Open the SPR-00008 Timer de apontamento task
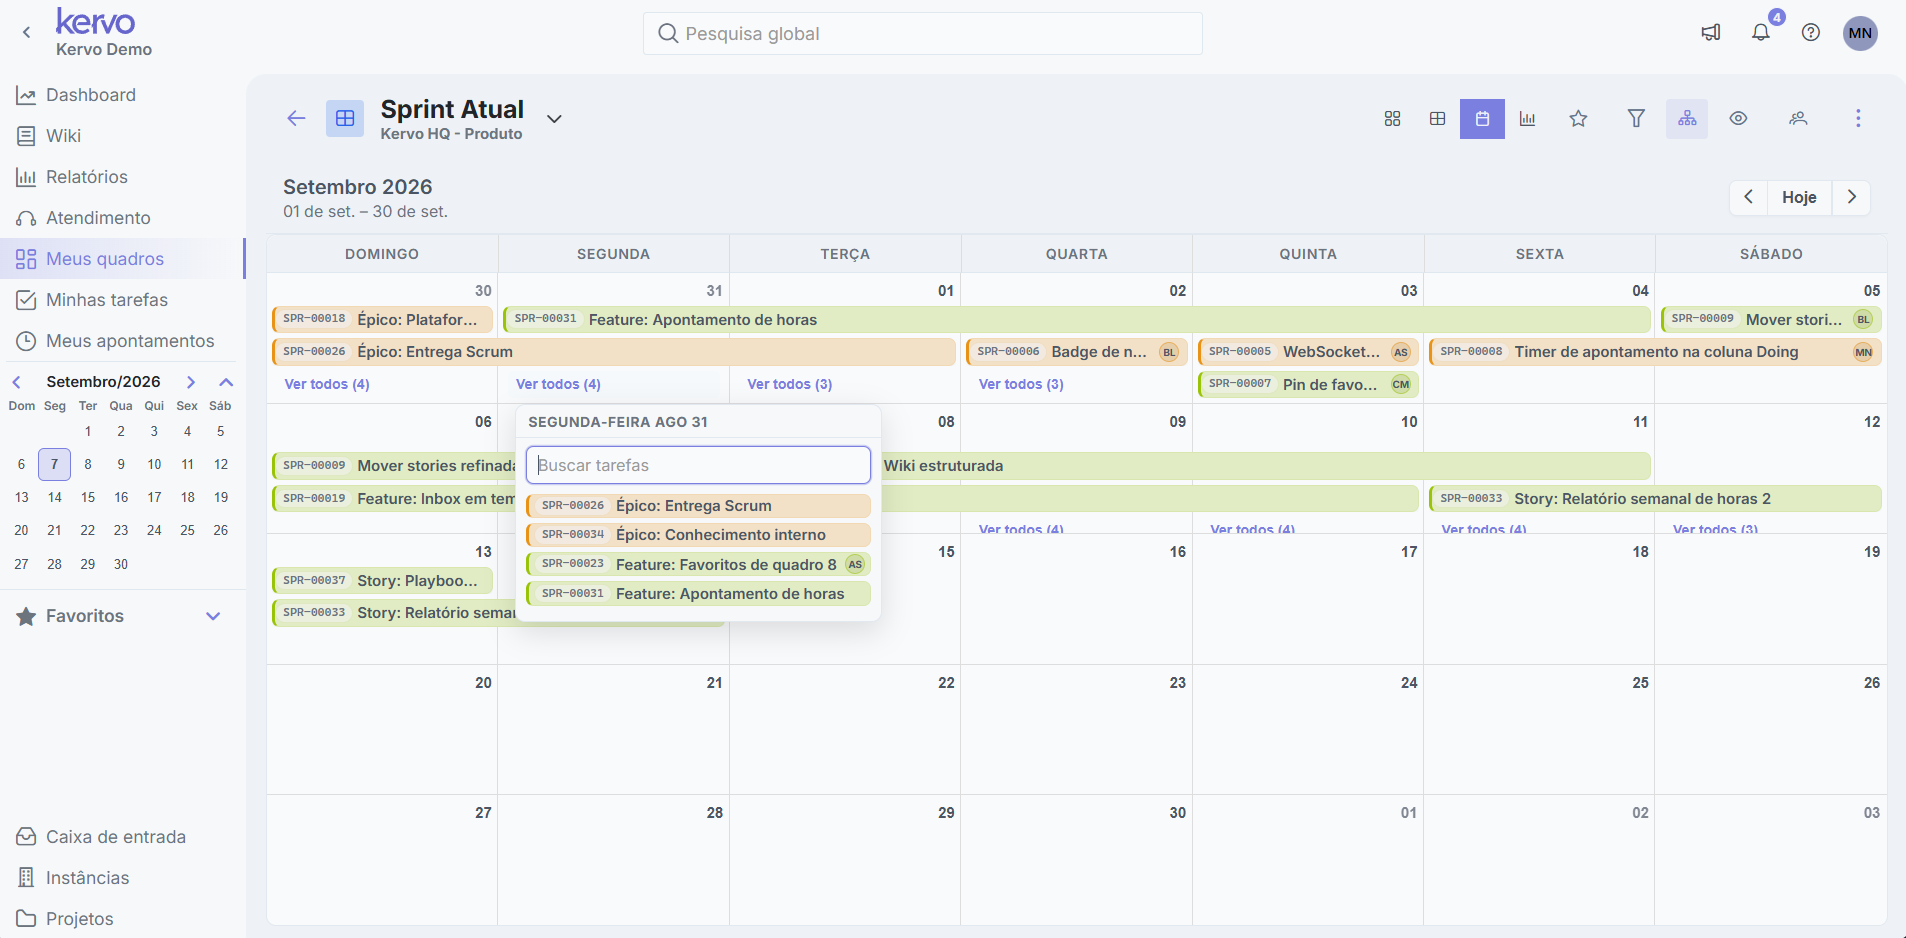Viewport: 1906px width, 938px height. click(1655, 352)
